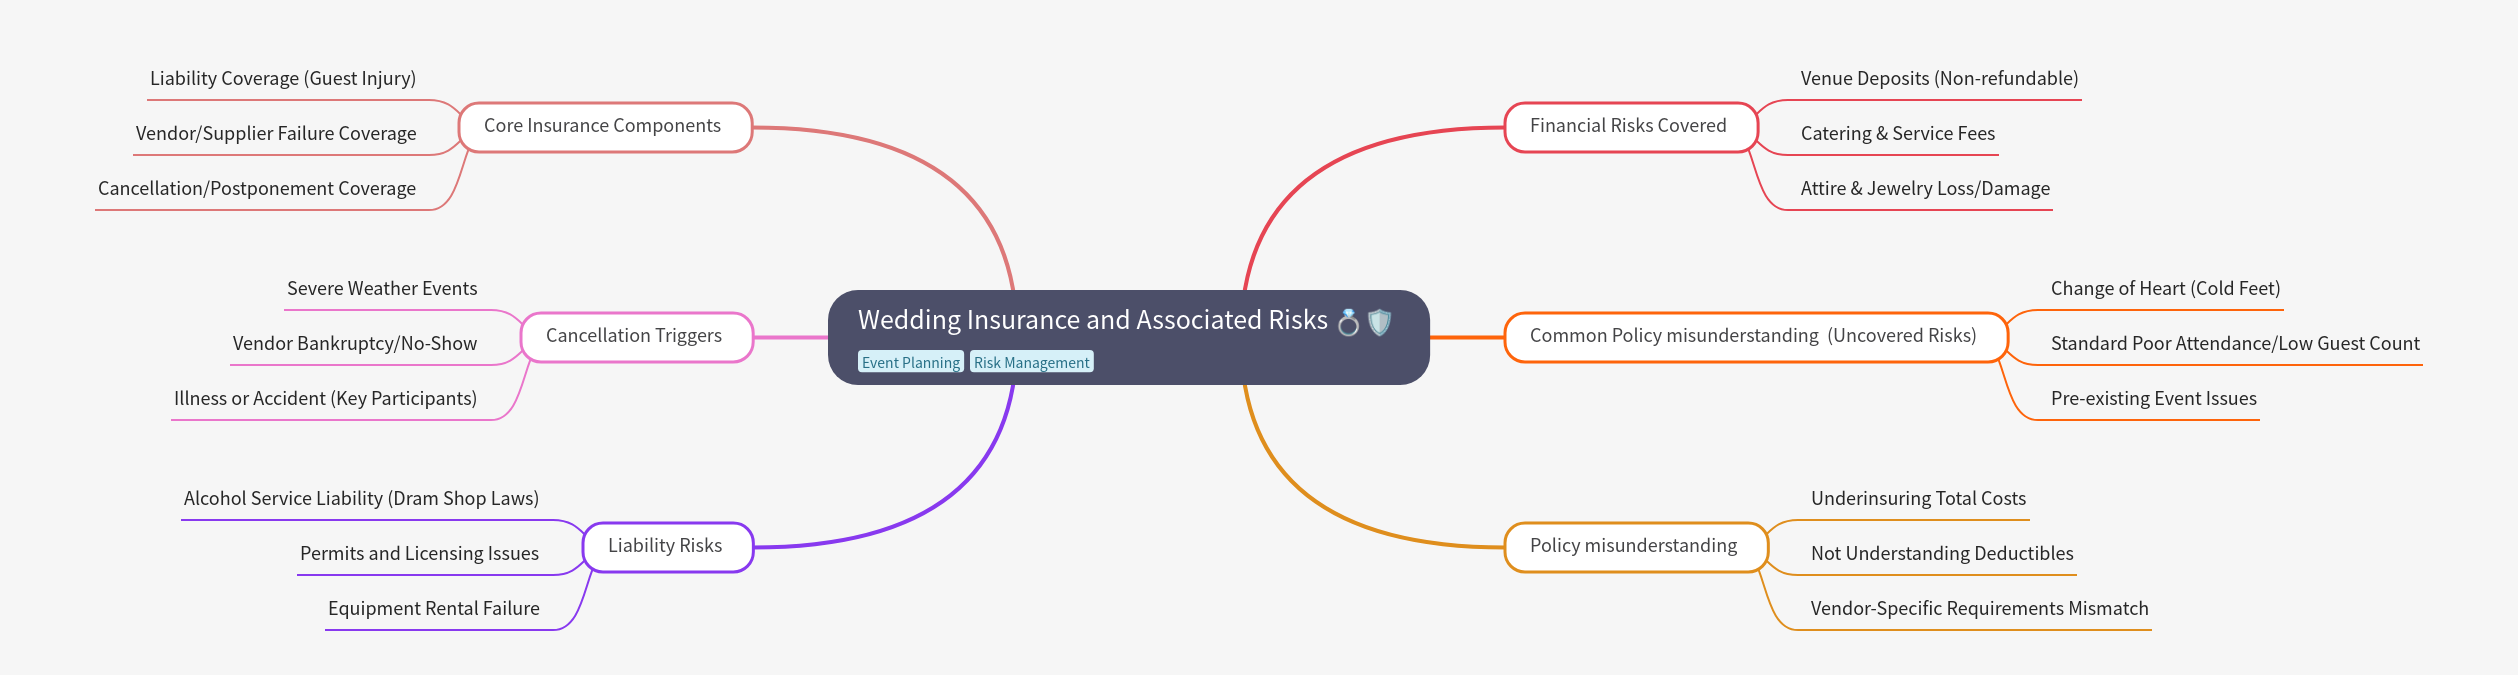
Task: Select the Financial Risks Covered node
Action: (1628, 127)
